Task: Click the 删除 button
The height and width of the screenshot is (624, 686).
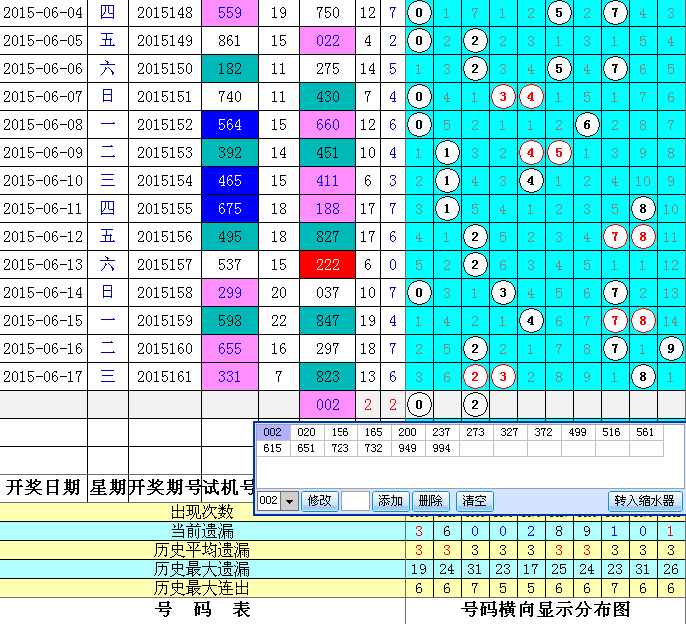Action: (x=430, y=501)
